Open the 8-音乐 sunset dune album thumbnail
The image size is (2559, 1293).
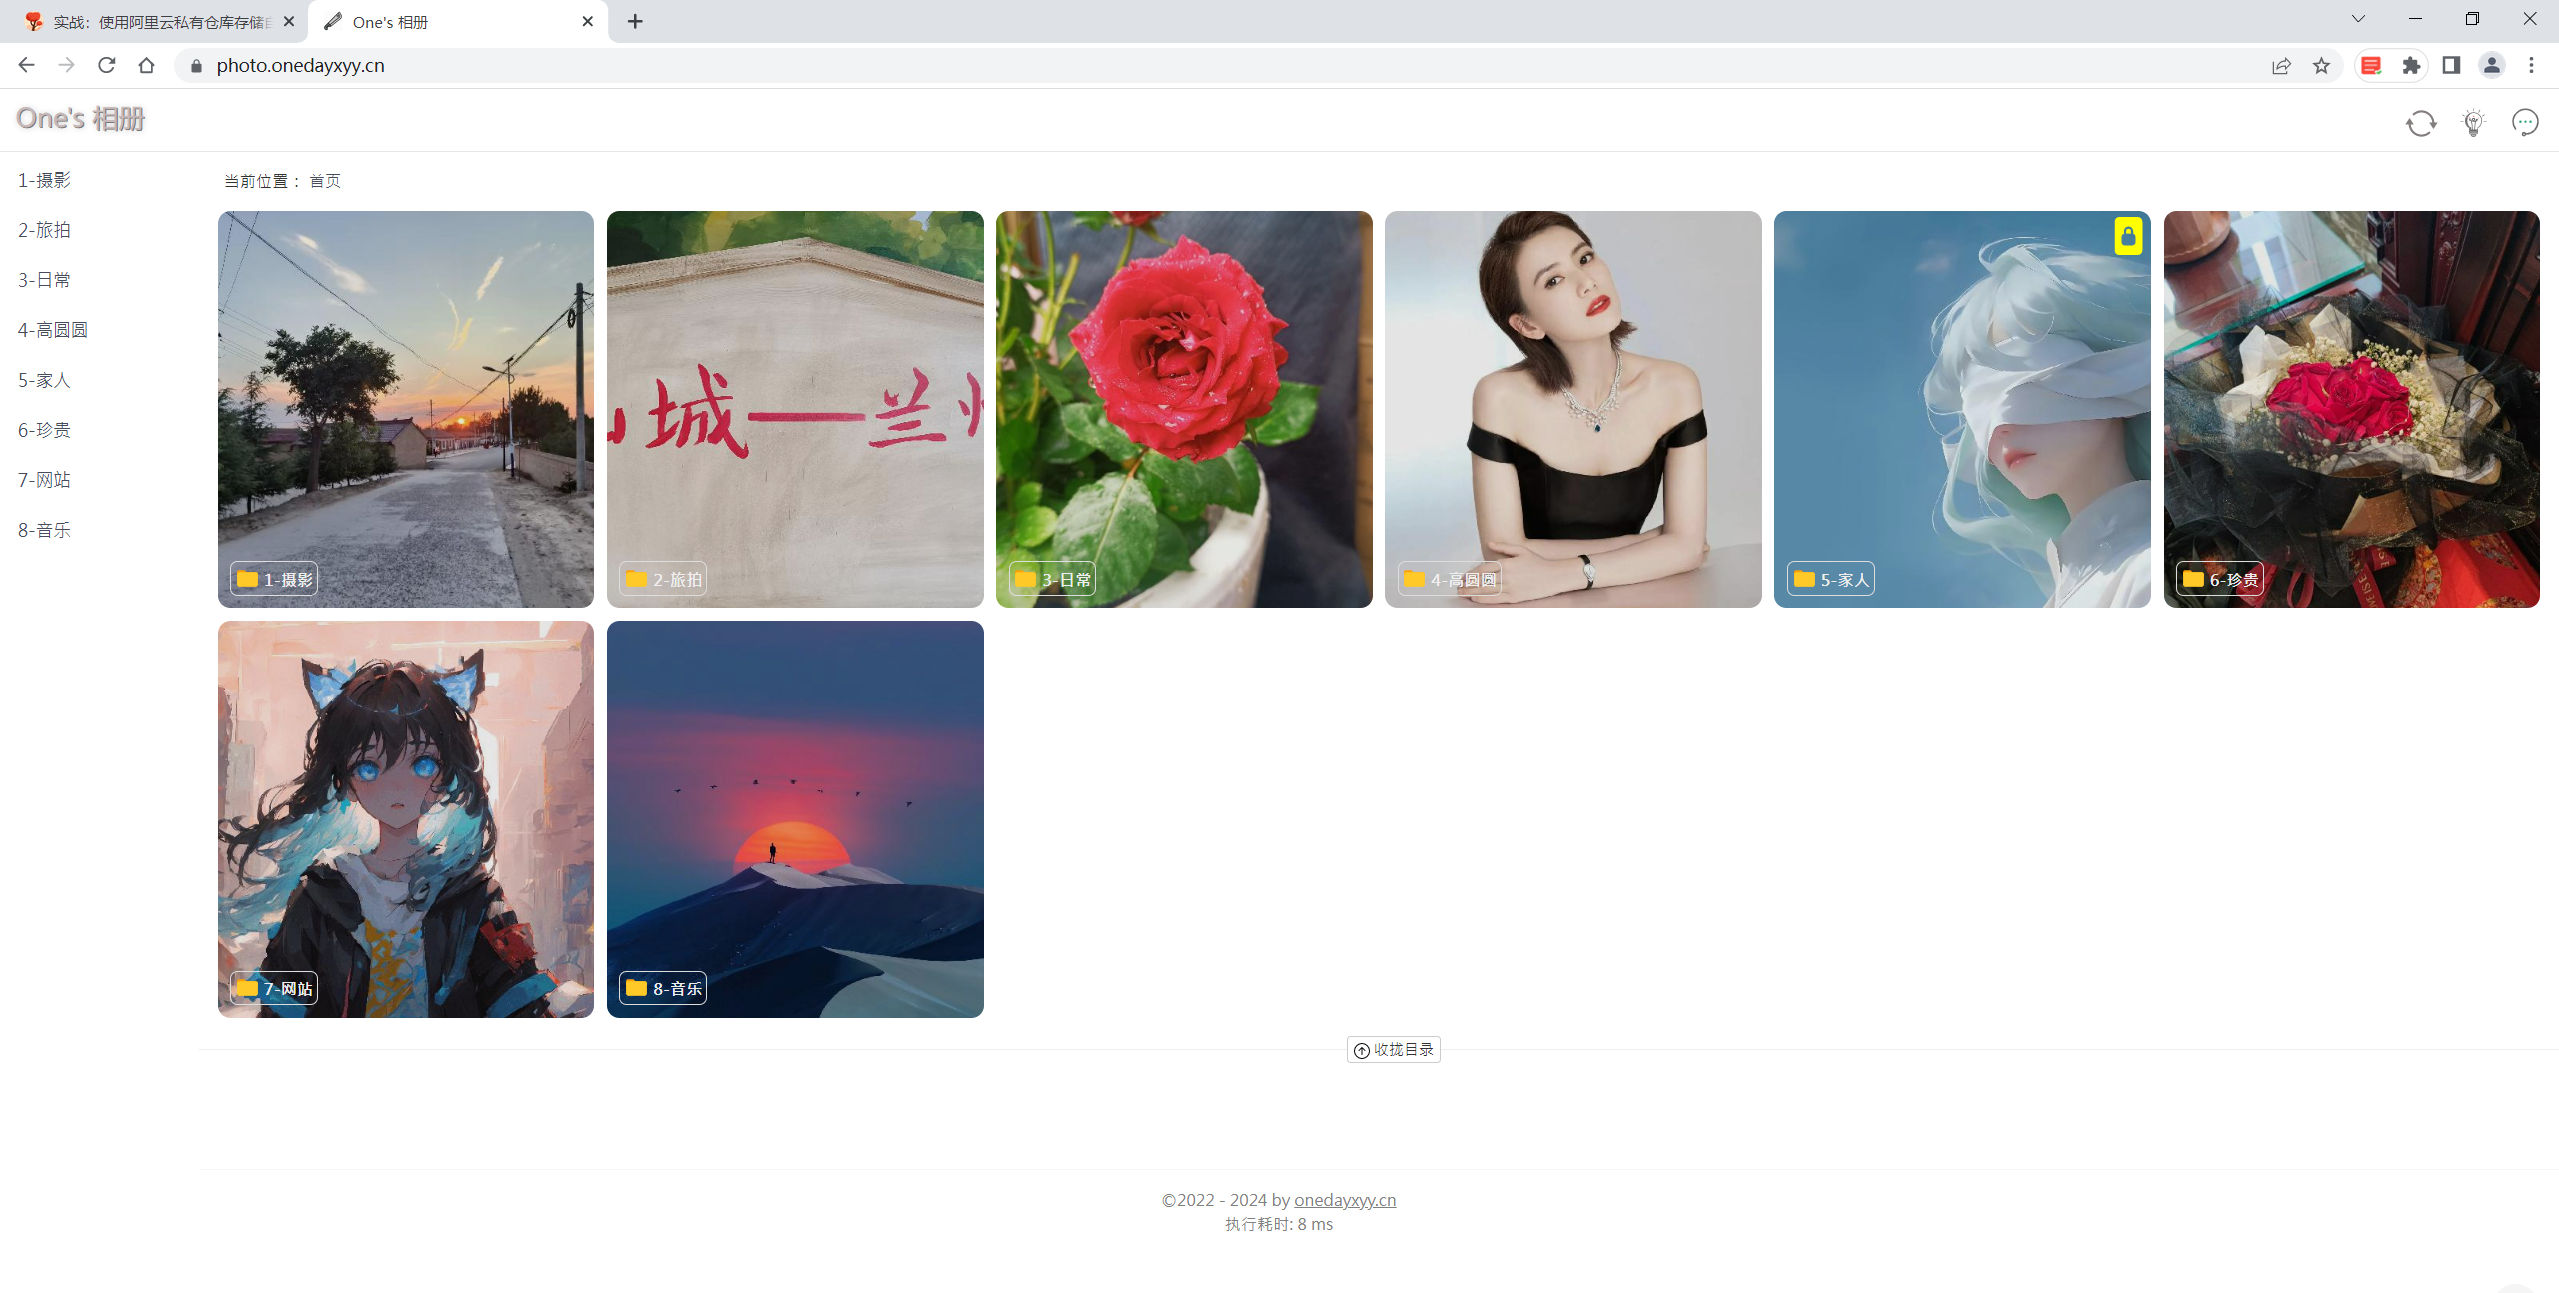(795, 819)
